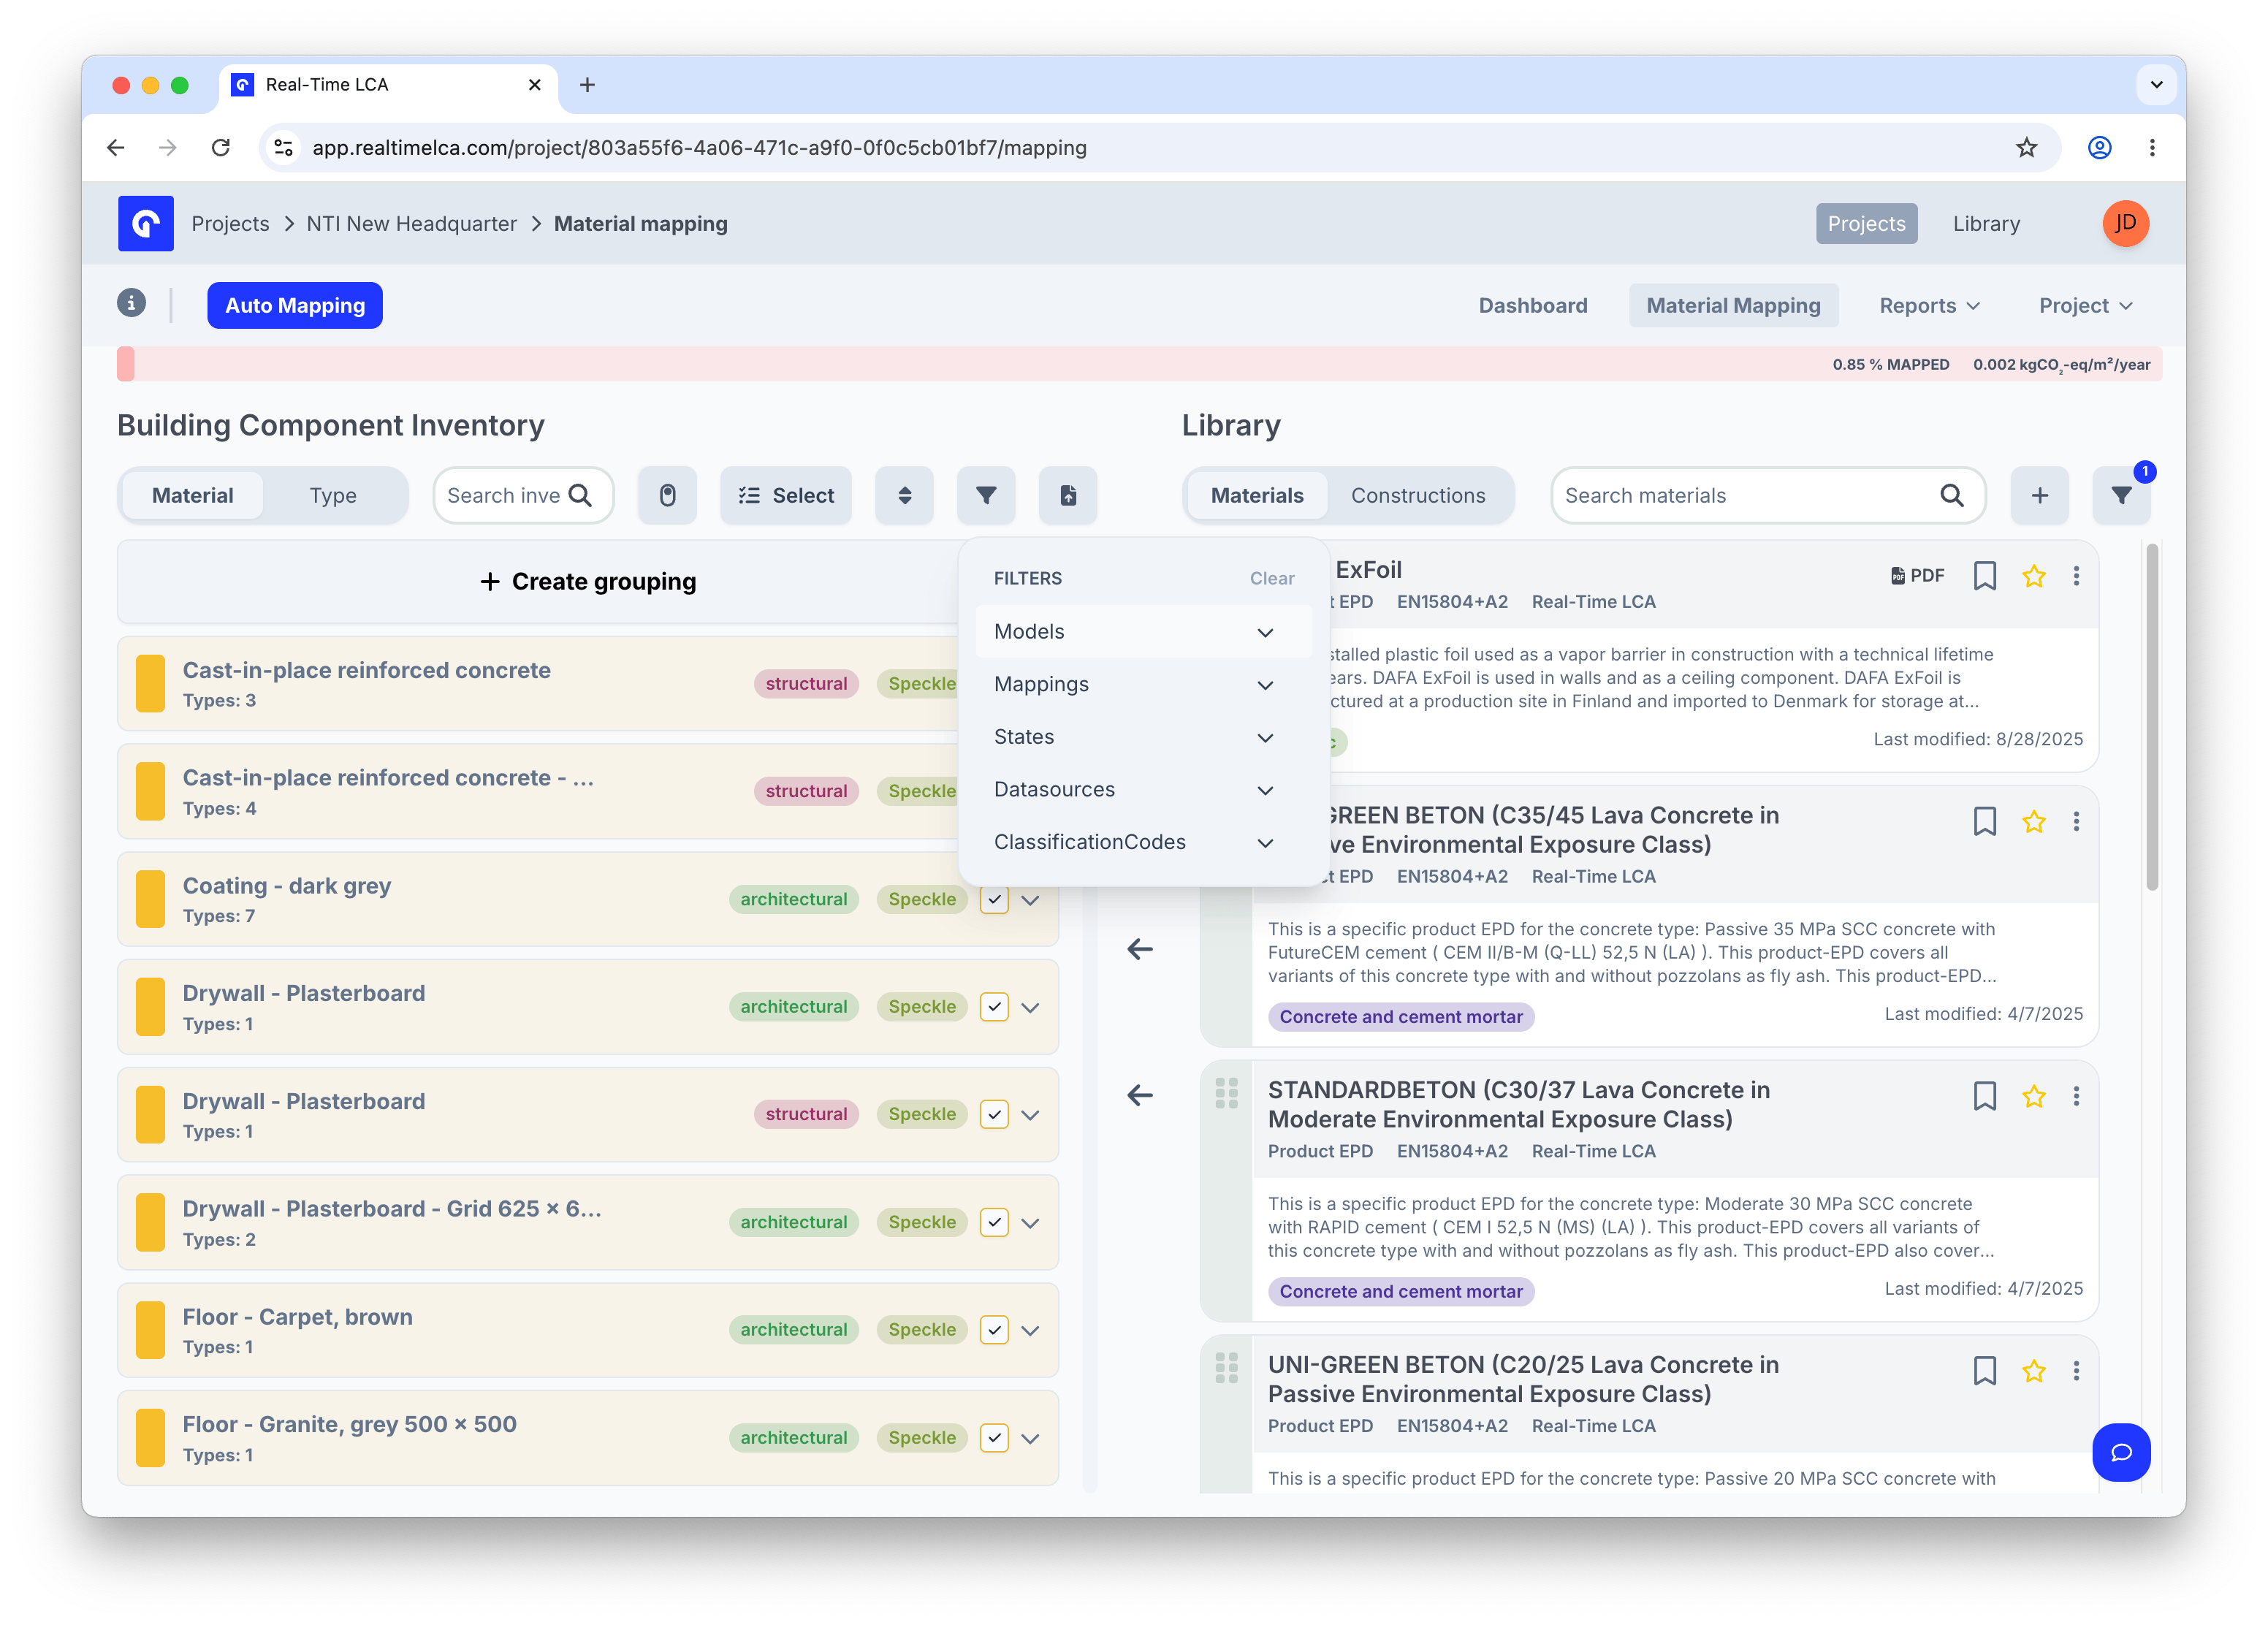Open the inventory sort icon
The width and height of the screenshot is (2268, 1625).
coord(904,495)
